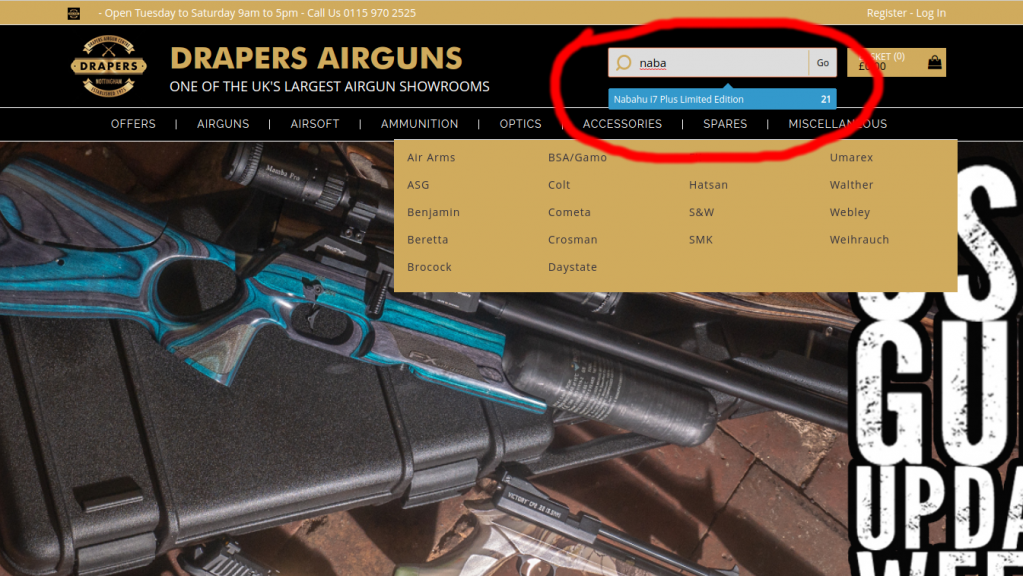Click the search magnifier icon
The width and height of the screenshot is (1023, 576).
(624, 63)
